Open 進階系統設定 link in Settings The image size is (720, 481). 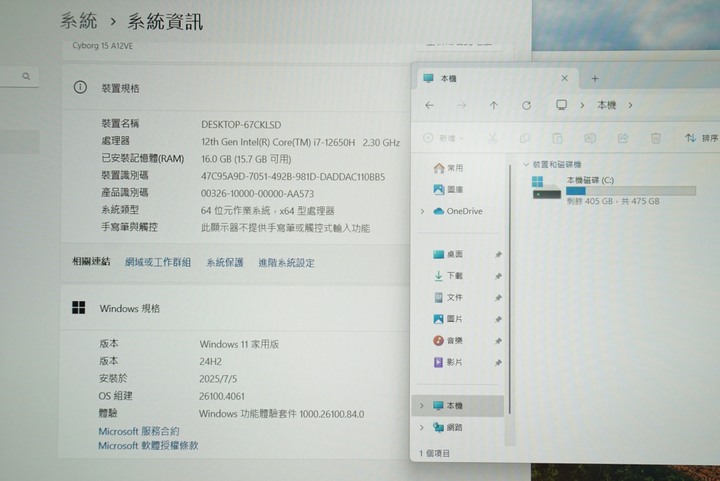(286, 263)
